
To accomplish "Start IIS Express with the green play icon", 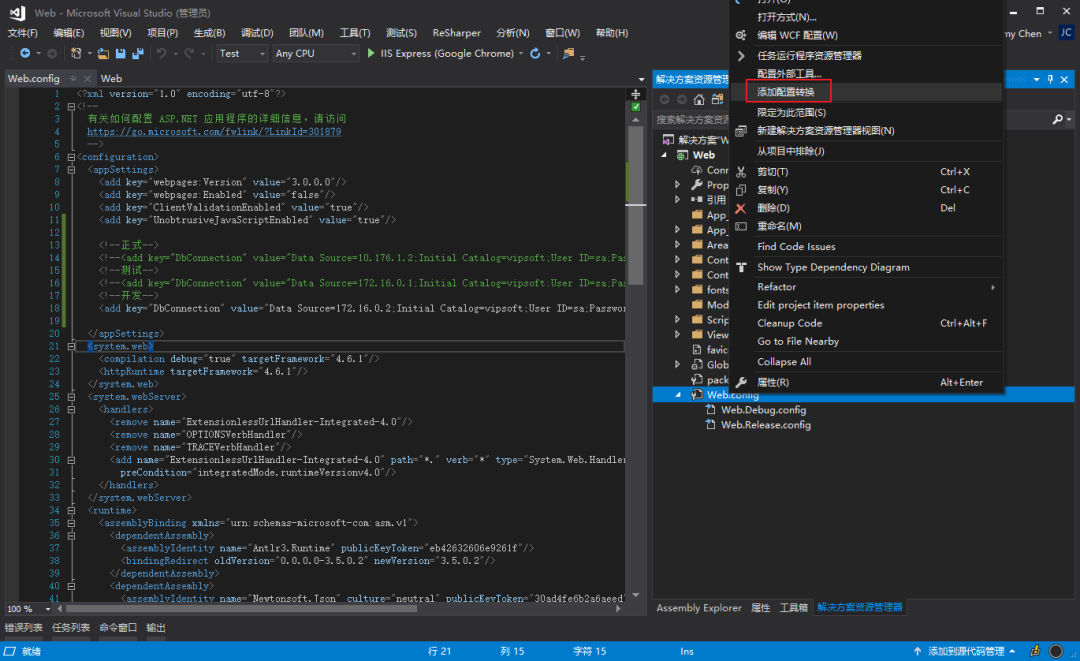I will pos(371,53).
